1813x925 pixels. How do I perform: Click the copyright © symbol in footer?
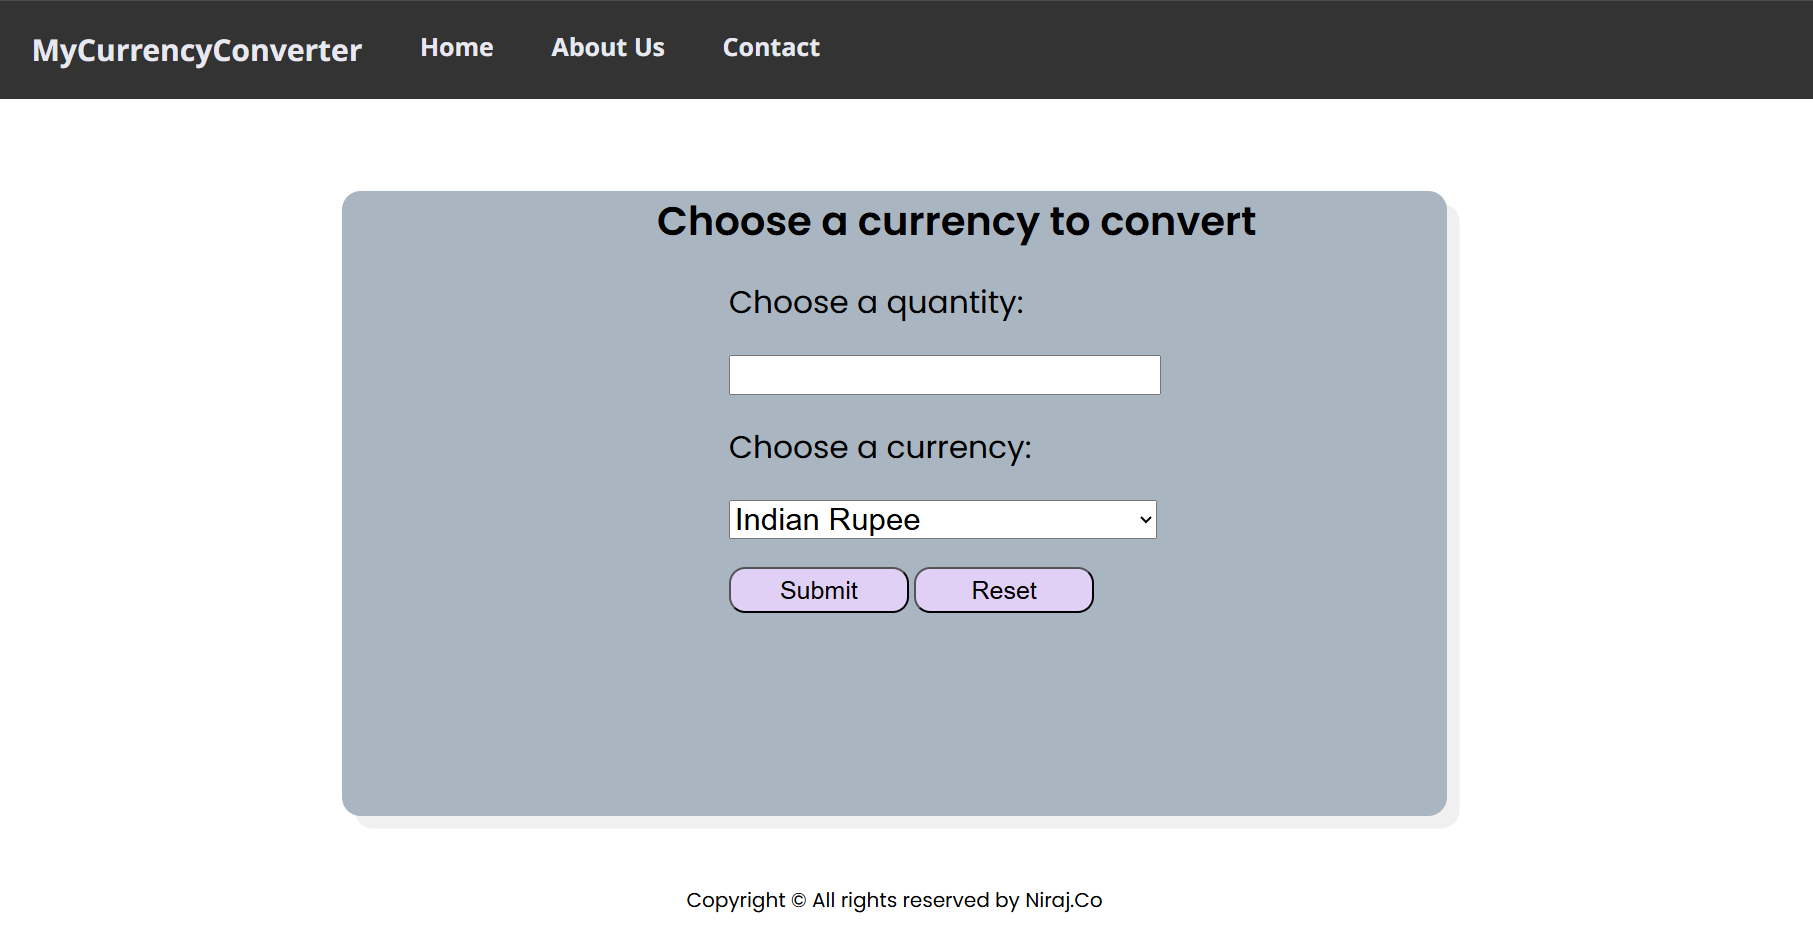point(798,900)
